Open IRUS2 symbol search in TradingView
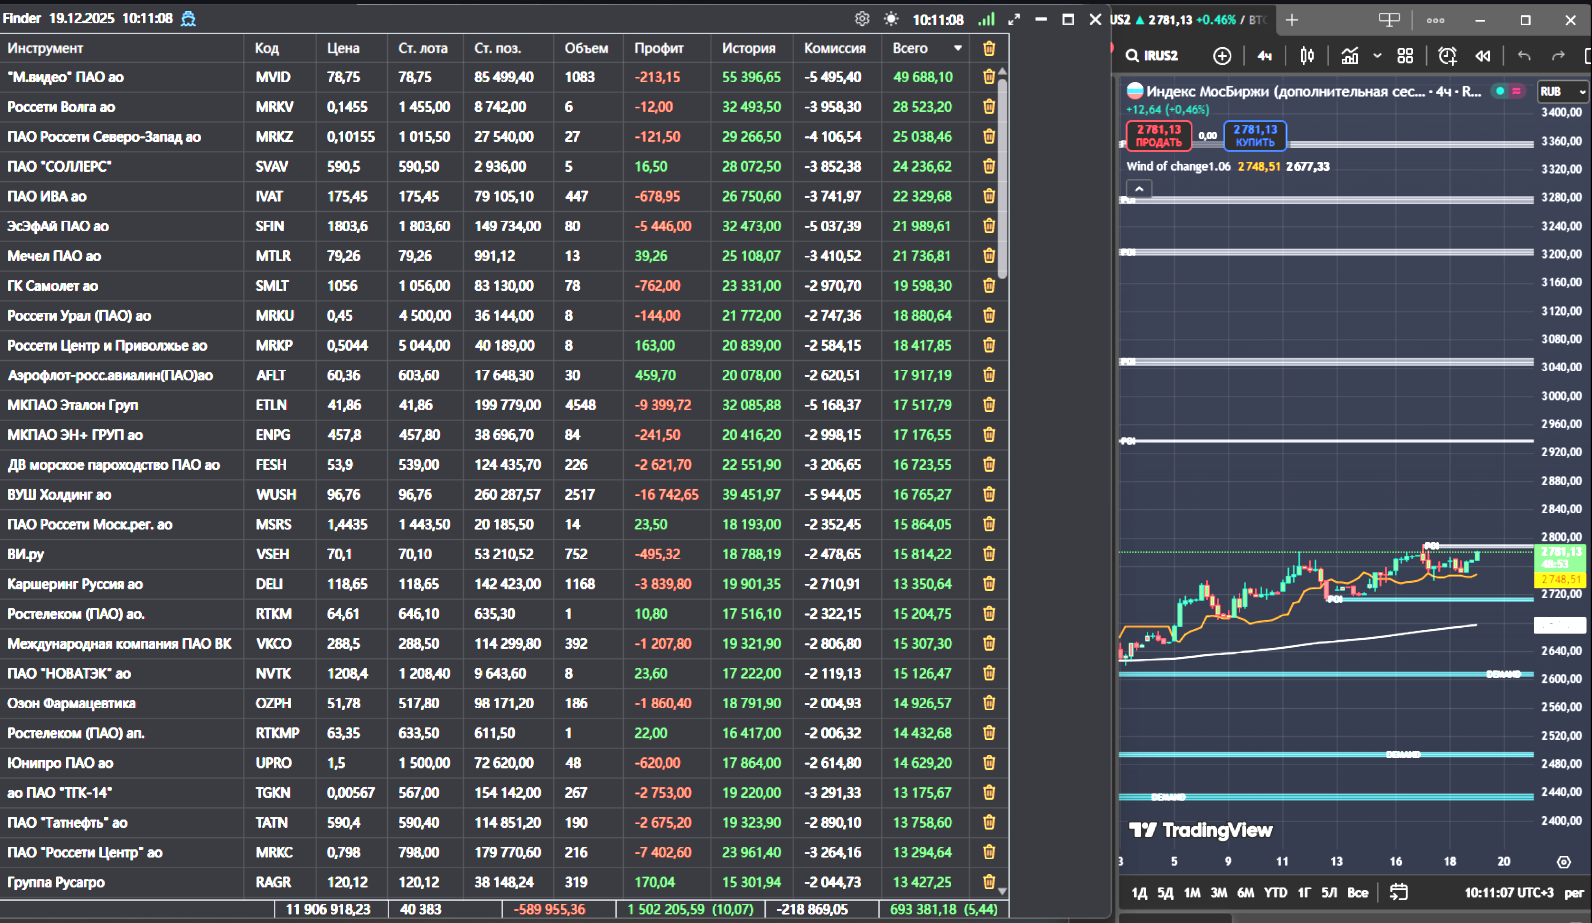 1153,56
